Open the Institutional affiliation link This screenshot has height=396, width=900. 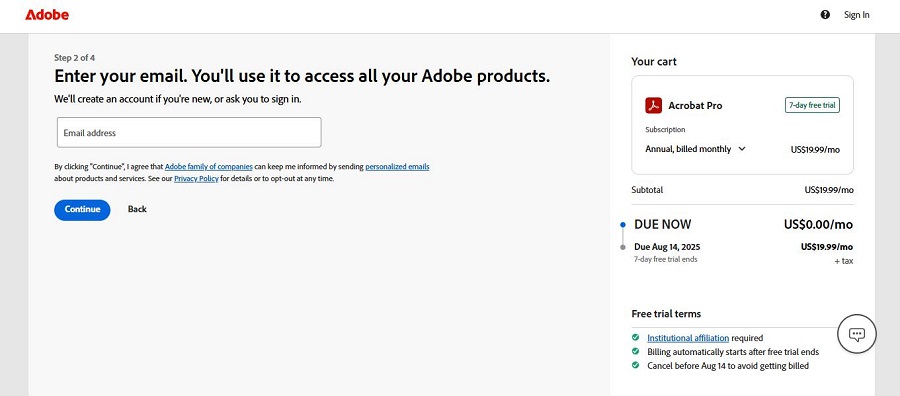[688, 338]
